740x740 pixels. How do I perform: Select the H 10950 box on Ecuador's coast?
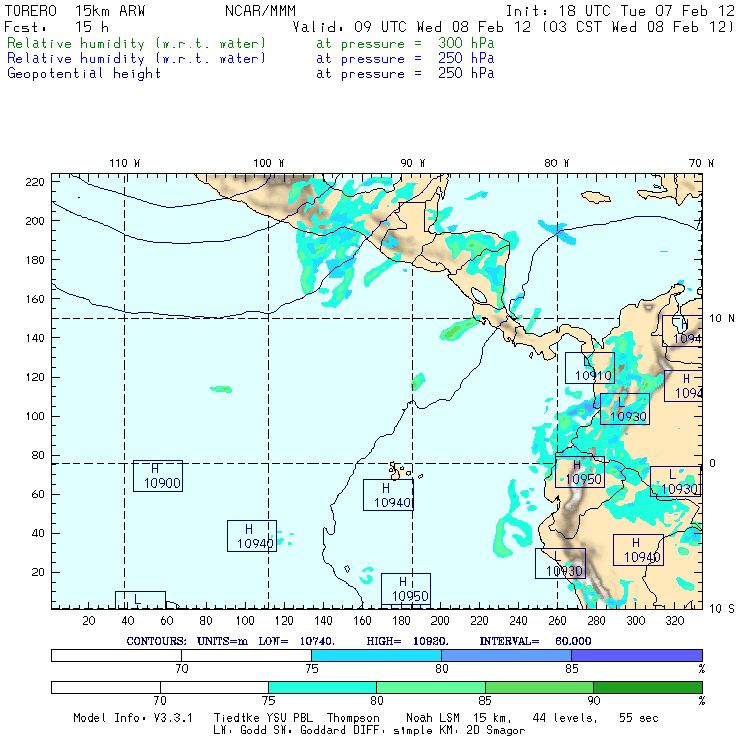coord(580,472)
